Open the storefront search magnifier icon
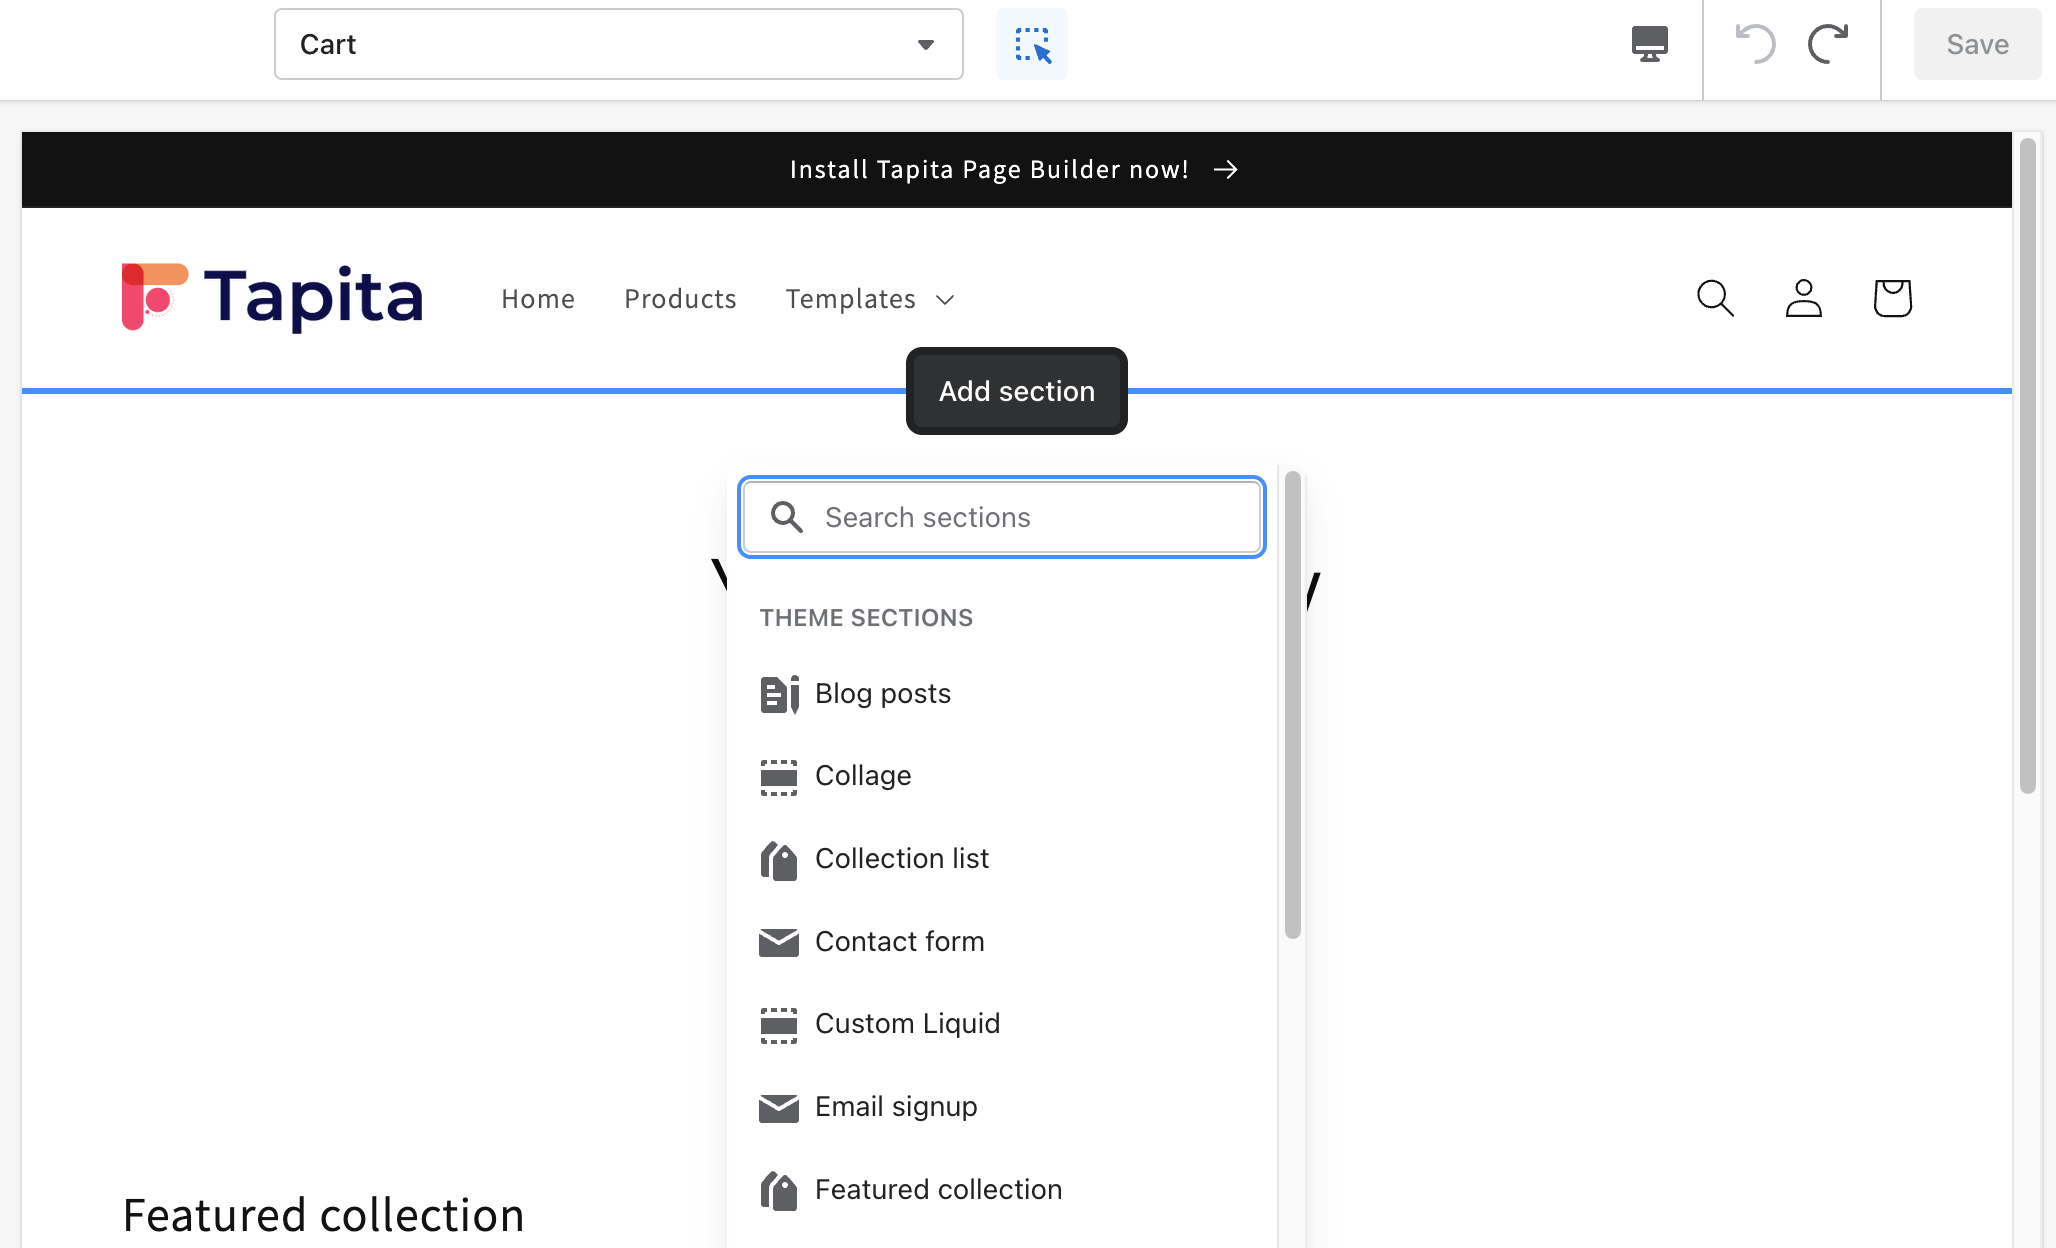 pos(1715,298)
